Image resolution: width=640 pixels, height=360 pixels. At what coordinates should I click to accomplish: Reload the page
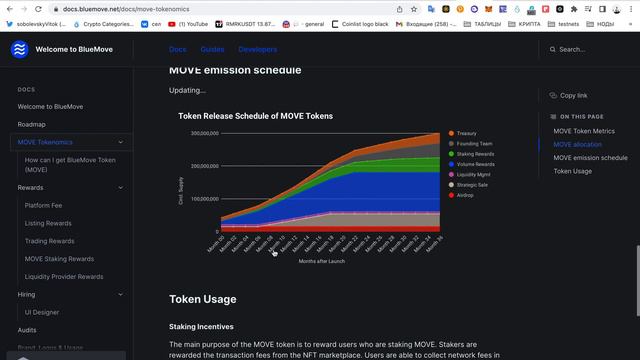coord(38,9)
